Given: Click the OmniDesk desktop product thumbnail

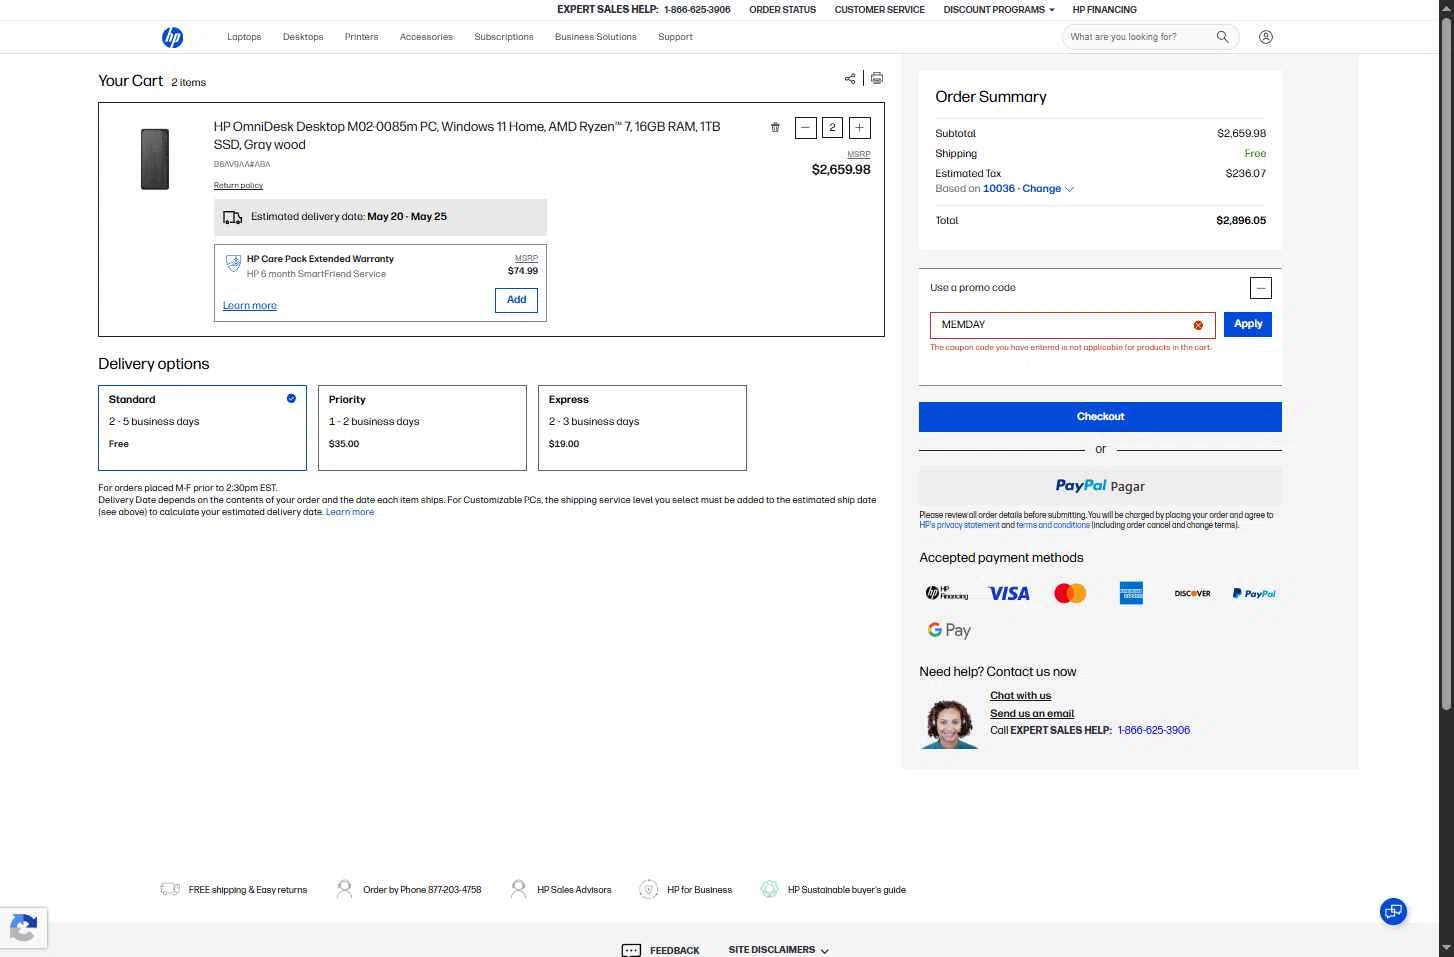Looking at the screenshot, I should click(x=155, y=159).
